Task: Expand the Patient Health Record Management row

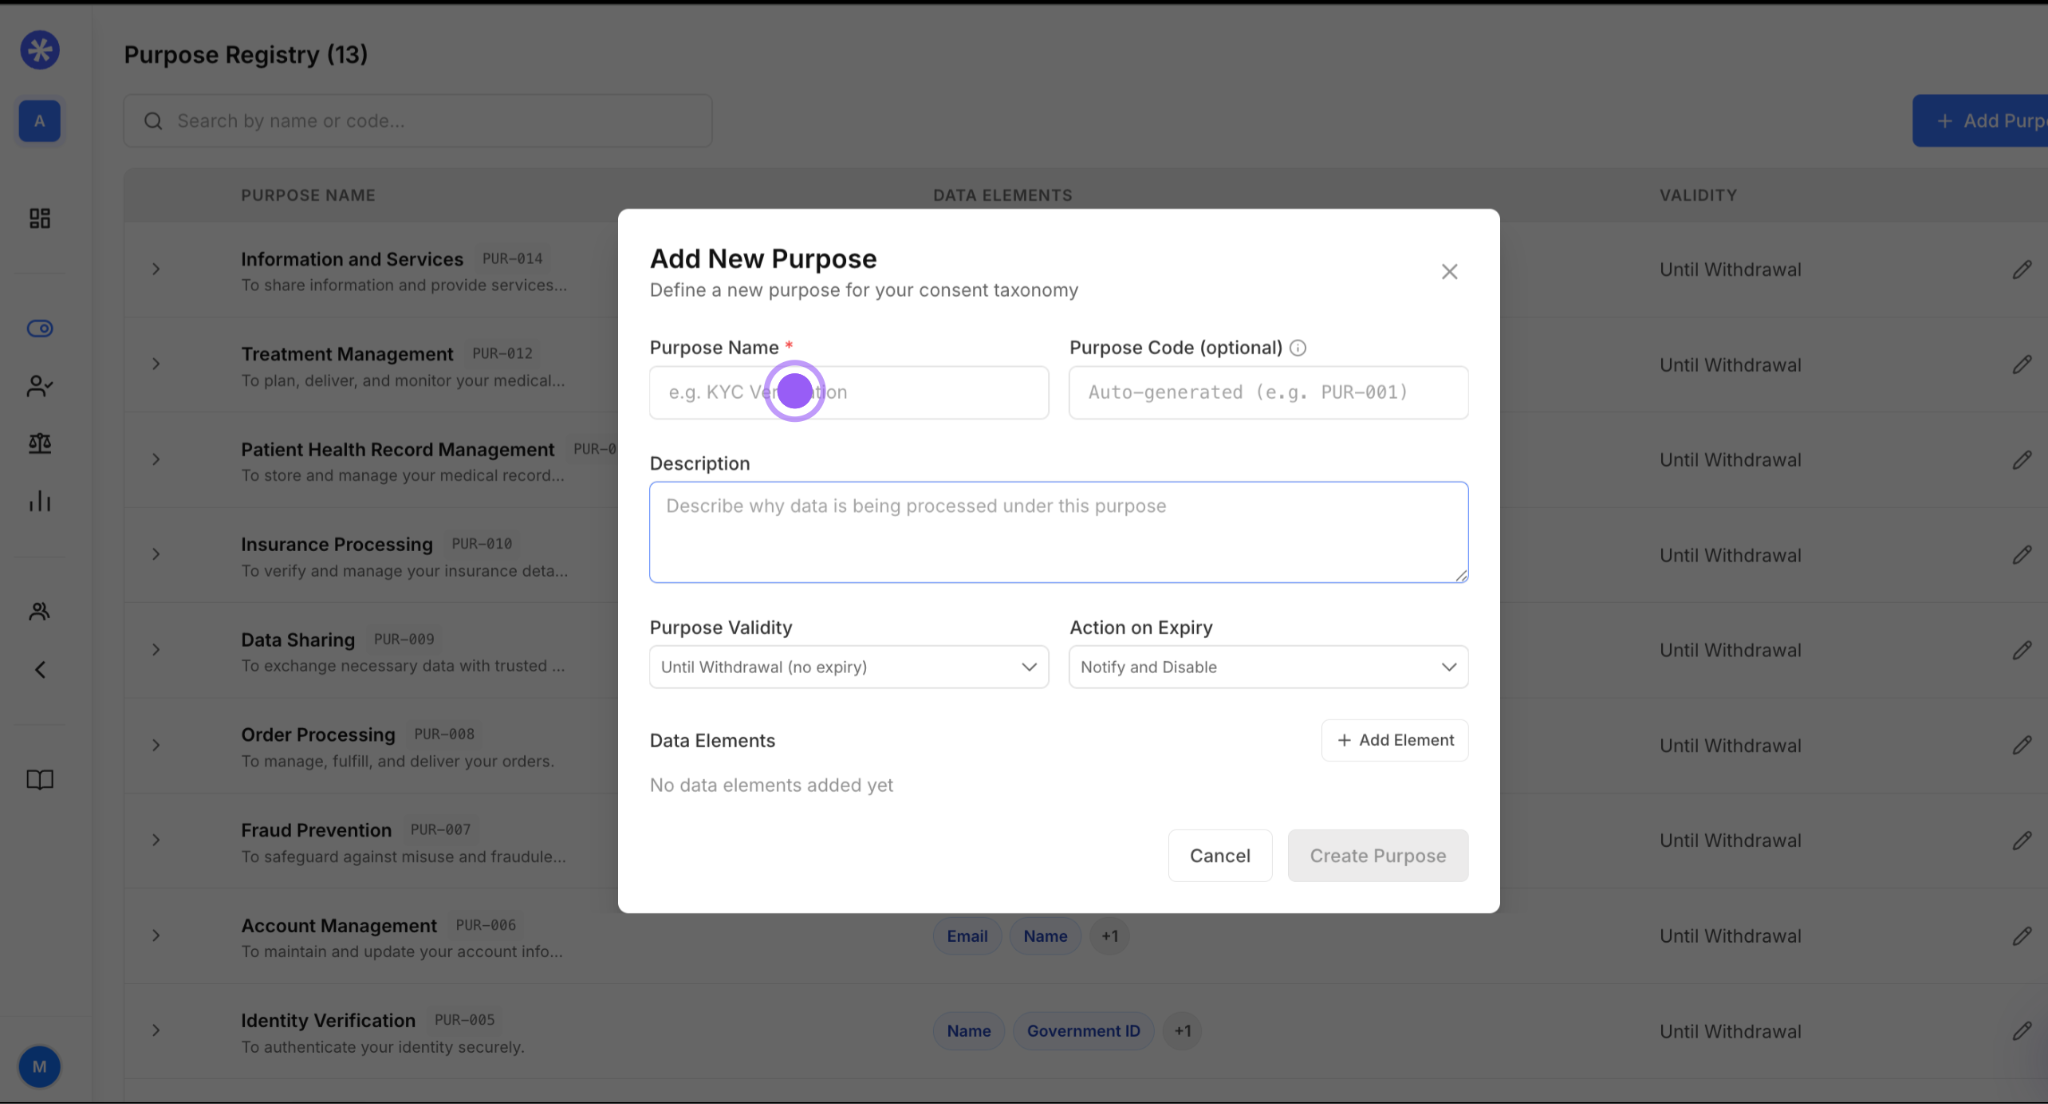Action: (x=156, y=459)
